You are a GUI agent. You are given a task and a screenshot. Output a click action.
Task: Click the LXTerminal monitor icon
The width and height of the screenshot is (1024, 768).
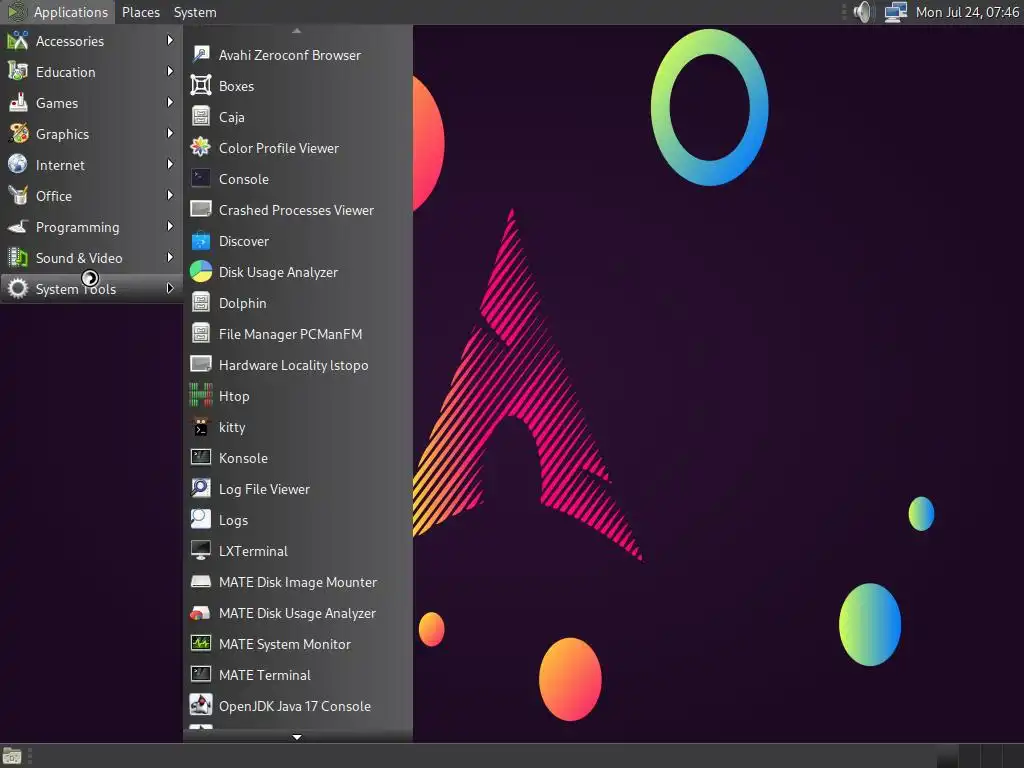[200, 551]
